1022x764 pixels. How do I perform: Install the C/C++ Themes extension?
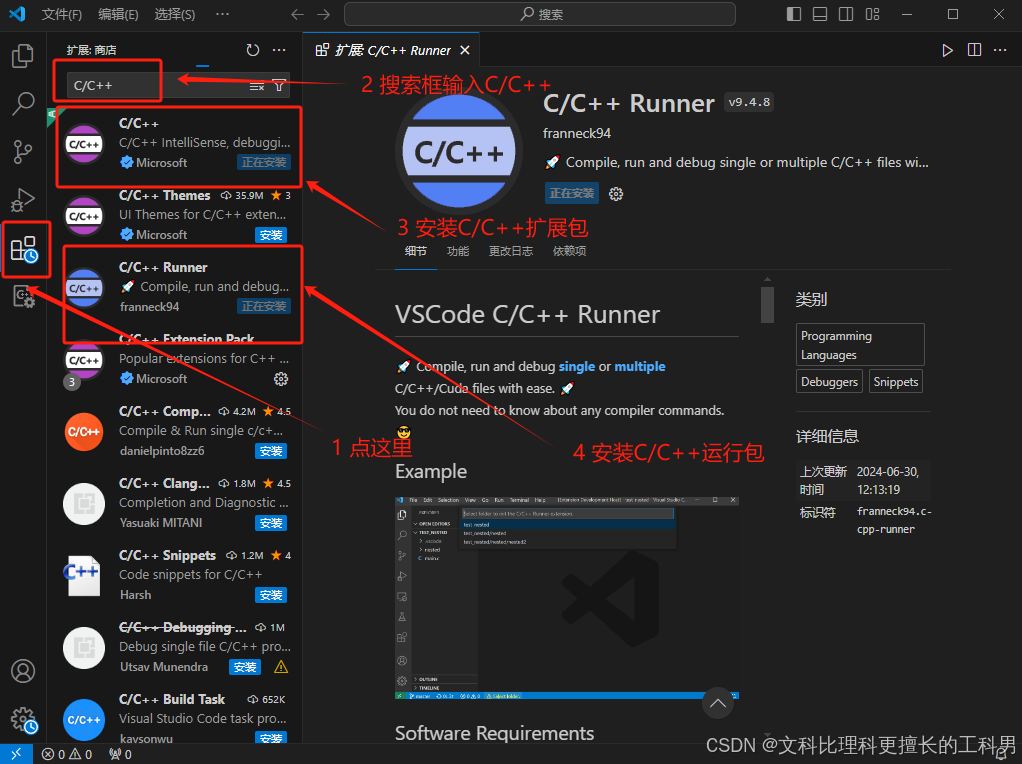[x=271, y=235]
